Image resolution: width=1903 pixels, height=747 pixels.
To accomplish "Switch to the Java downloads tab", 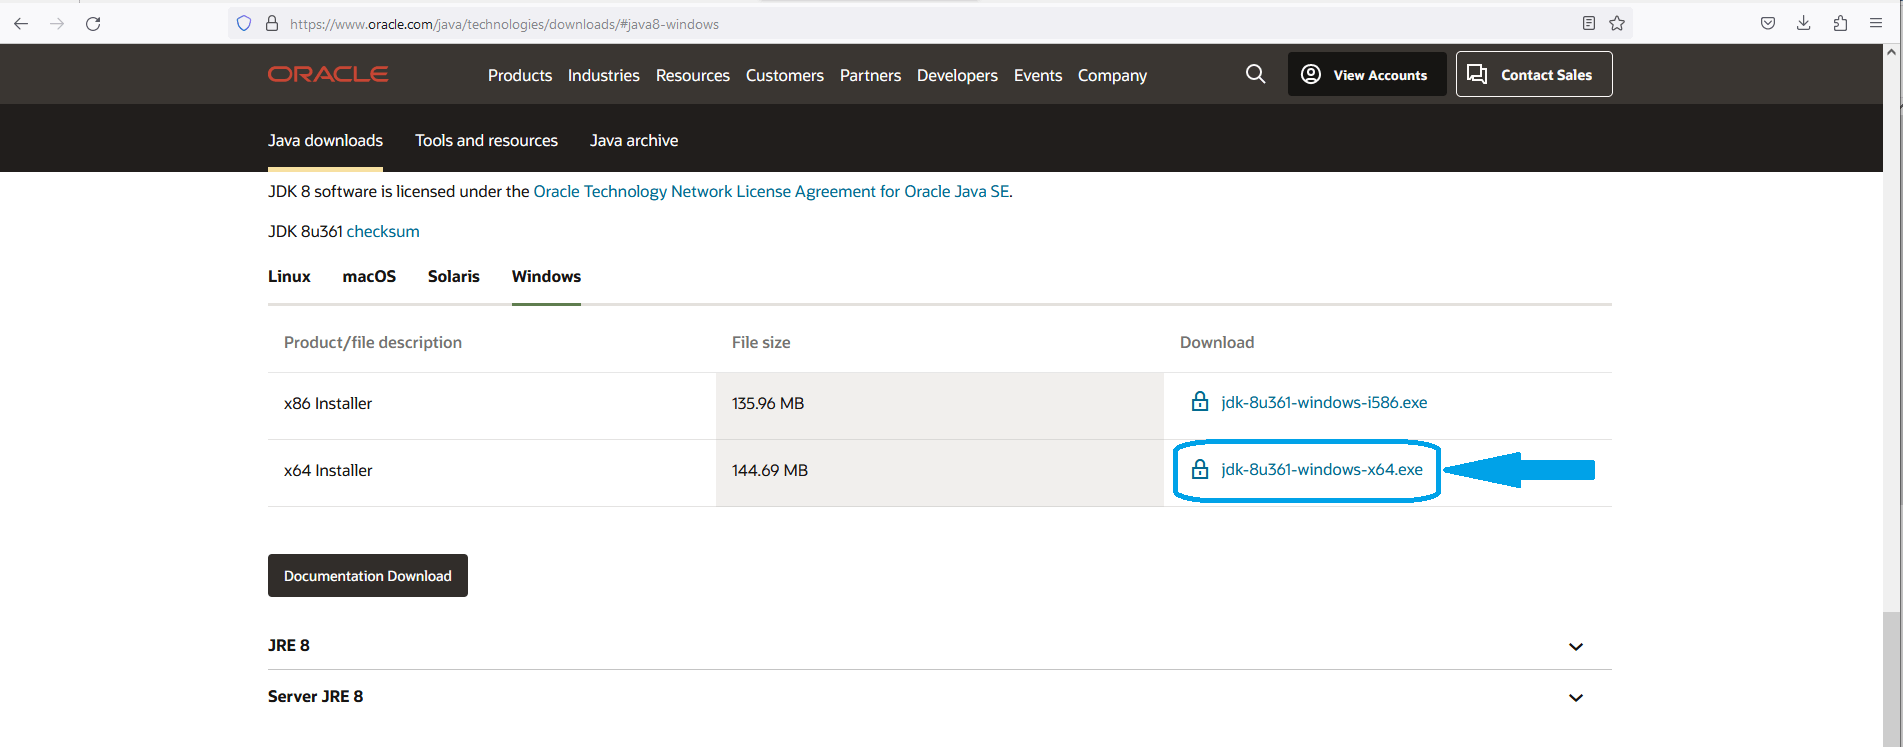I will click(x=325, y=140).
